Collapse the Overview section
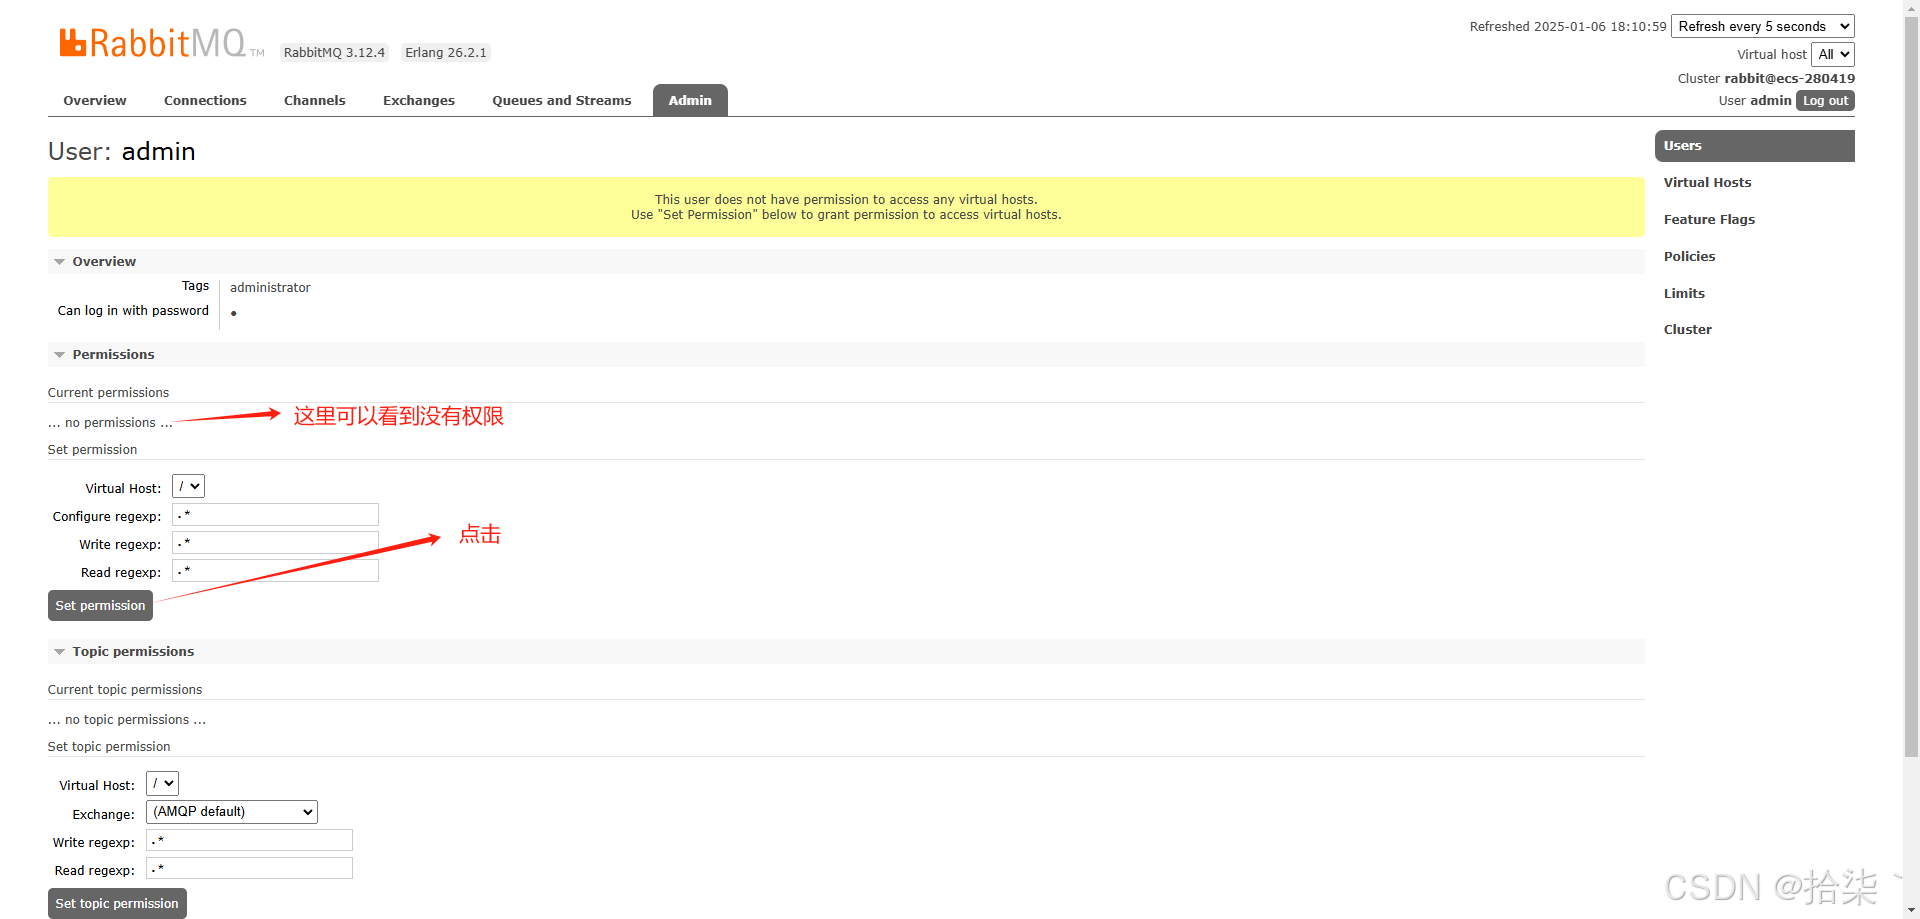 tap(59, 261)
